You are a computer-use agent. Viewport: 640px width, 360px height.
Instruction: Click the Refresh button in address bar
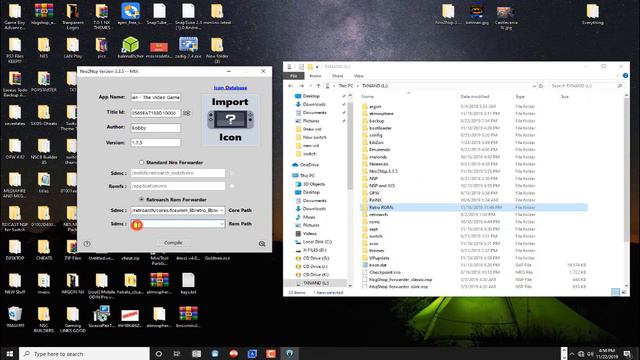[x=541, y=86]
